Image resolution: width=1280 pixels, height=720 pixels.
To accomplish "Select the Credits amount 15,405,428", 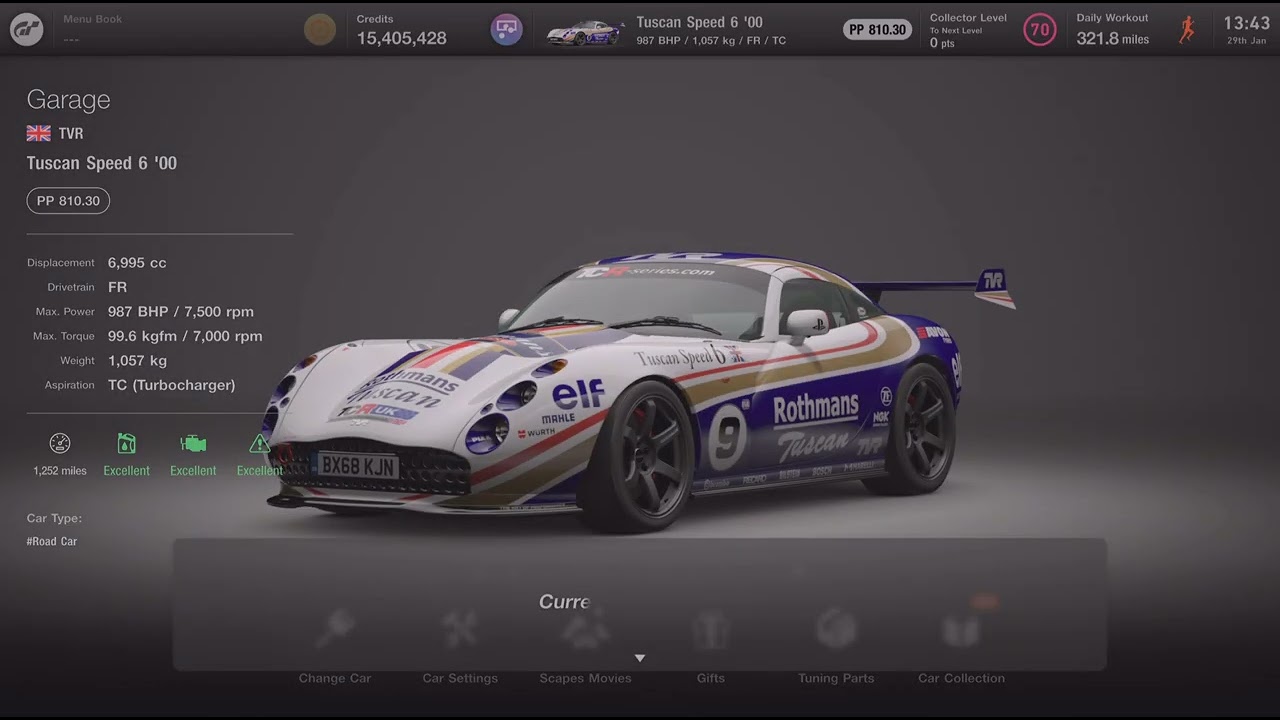I will [x=402, y=38].
